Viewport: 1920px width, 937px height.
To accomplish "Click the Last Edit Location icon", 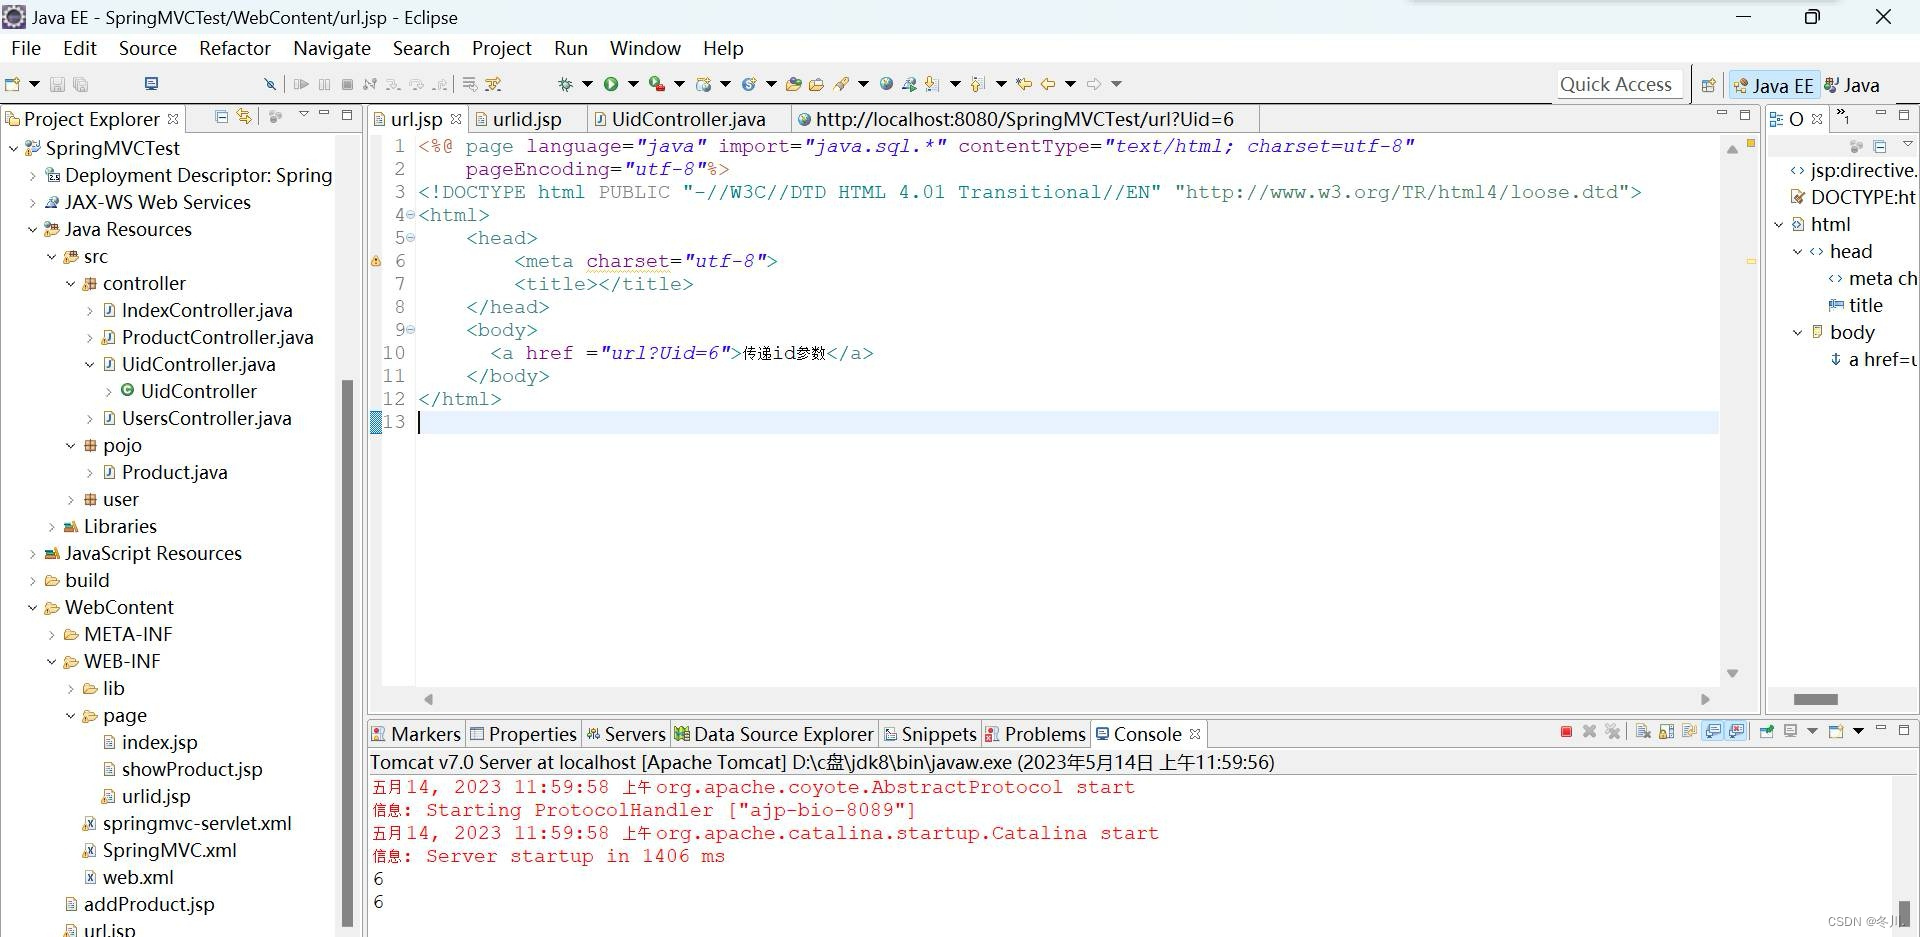I will coord(1024,84).
